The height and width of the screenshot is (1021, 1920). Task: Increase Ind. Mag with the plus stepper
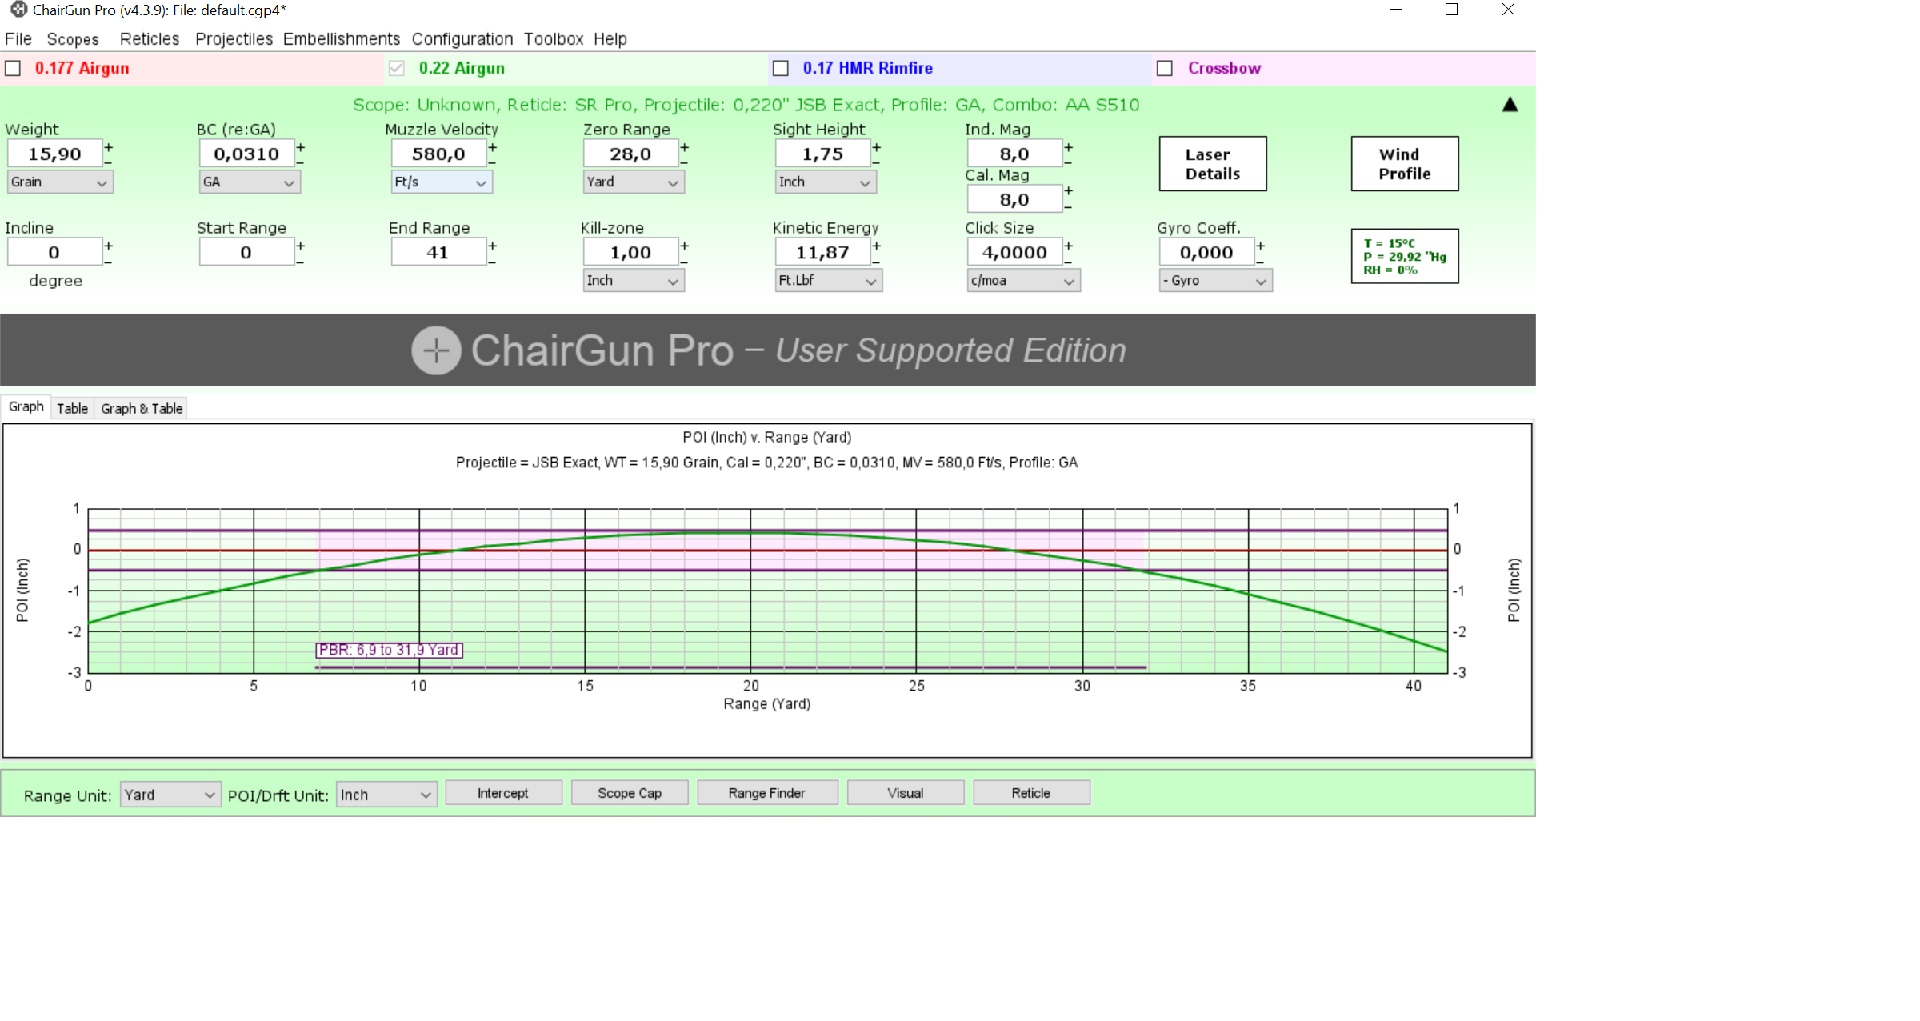[1068, 147]
